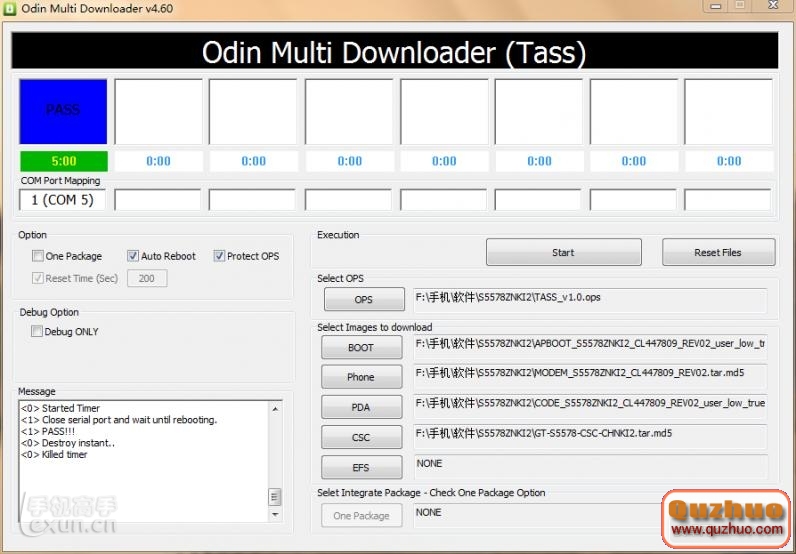The width and height of the screenshot is (796, 554).
Task: Click the '<0> Killed timer' message line
Action: coord(54,455)
